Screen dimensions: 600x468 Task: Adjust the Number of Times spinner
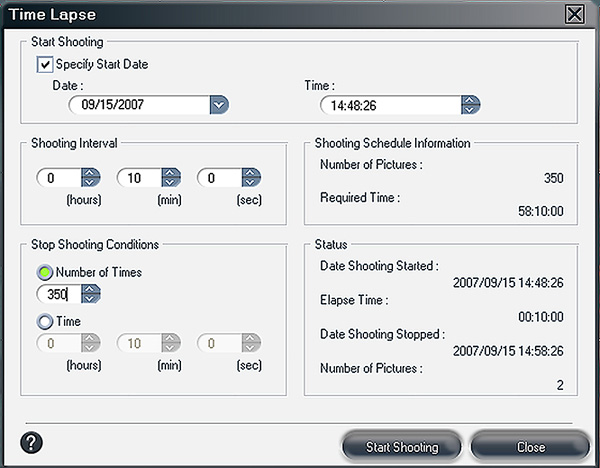click(90, 294)
